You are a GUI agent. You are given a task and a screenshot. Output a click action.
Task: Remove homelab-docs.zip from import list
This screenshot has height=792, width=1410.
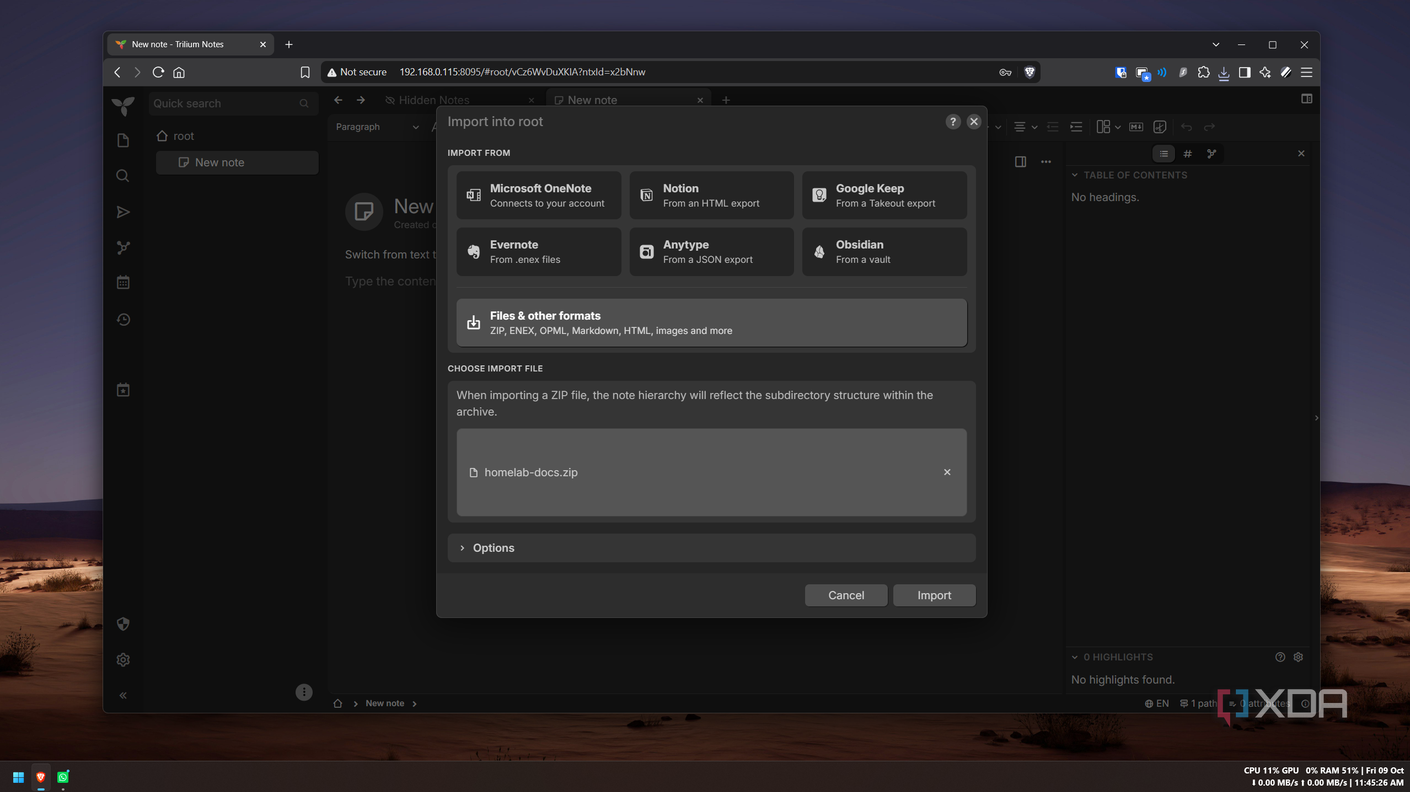click(947, 472)
